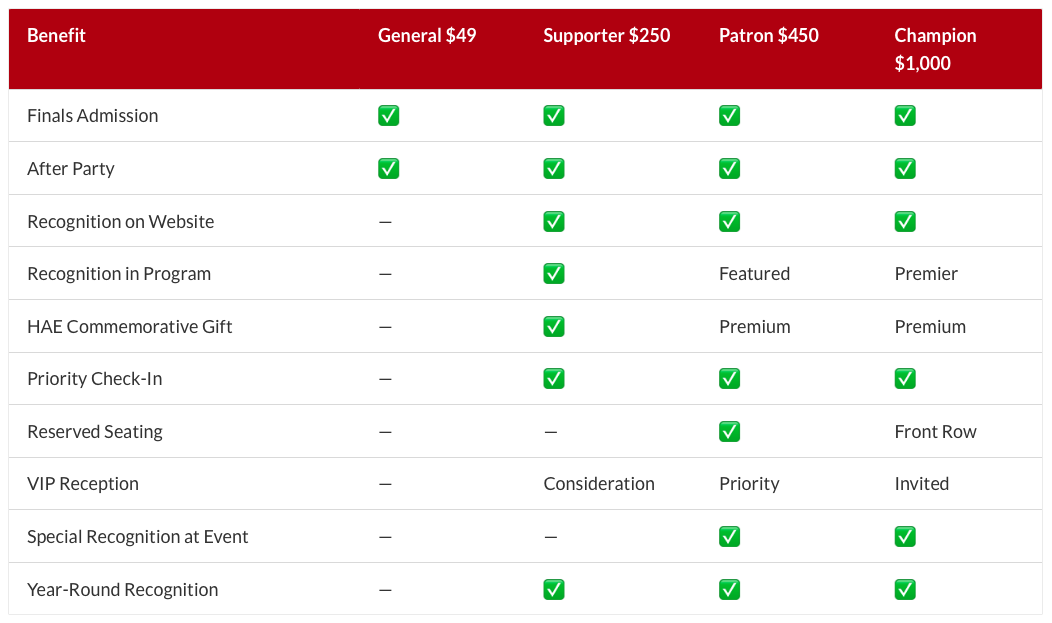Click the Consideration text in VIP Reception row
Screen dimensions: 1052x623
(x=598, y=484)
